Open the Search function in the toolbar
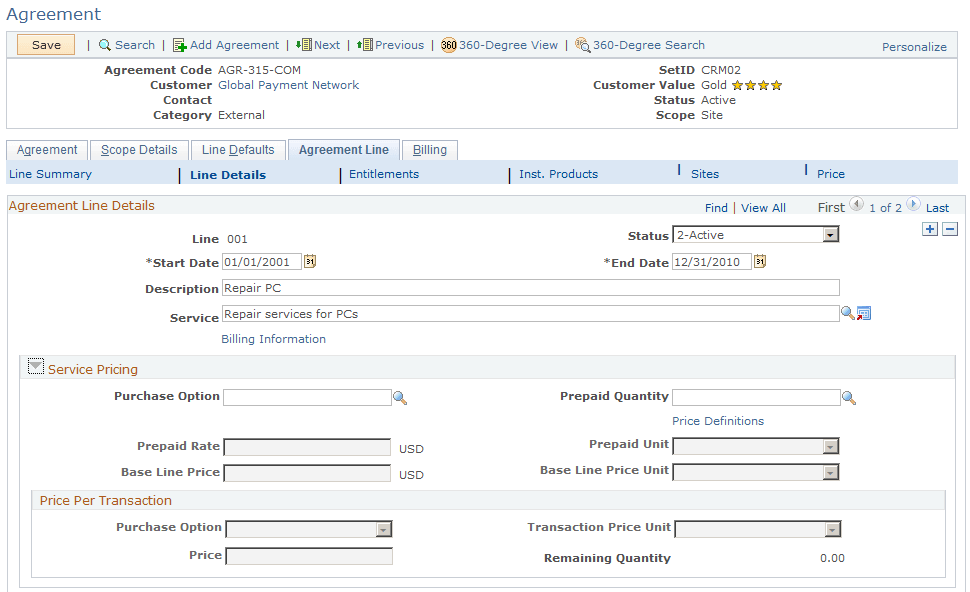This screenshot has width=970, height=592. 126,45
